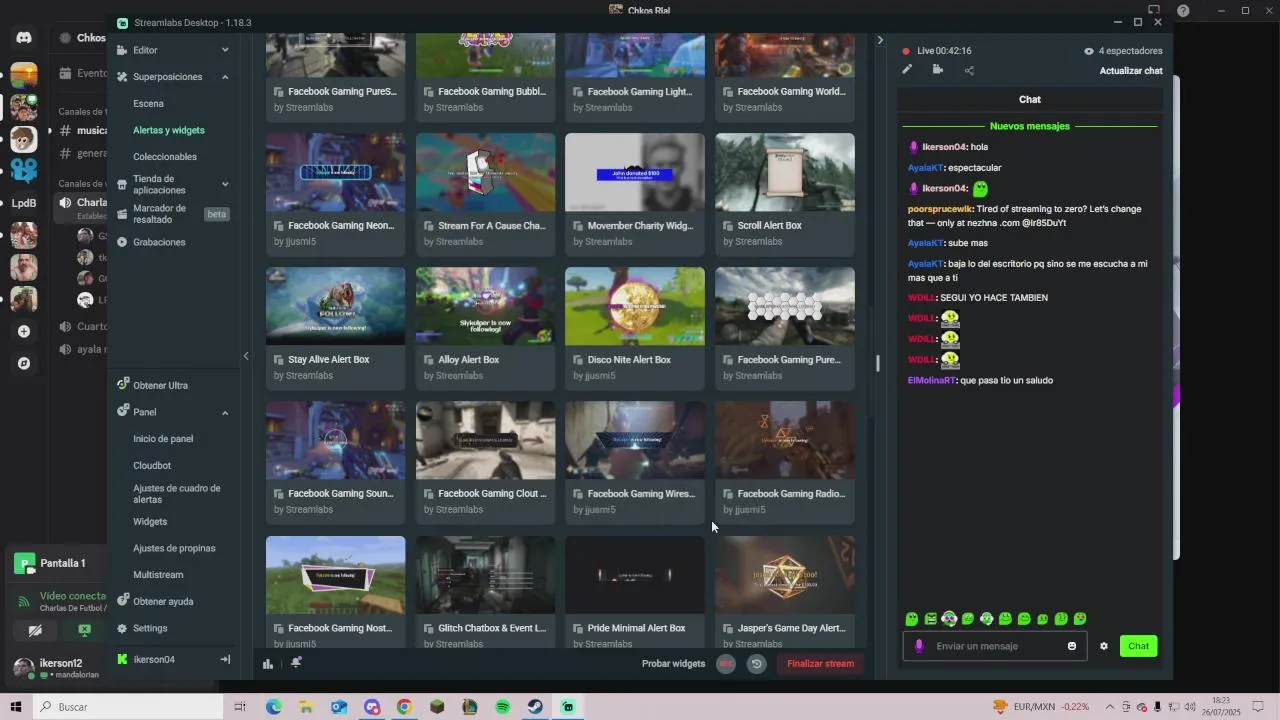Viewport: 1280px width, 720px height.
Task: Open Discord home icon in background window
Action: (24, 38)
